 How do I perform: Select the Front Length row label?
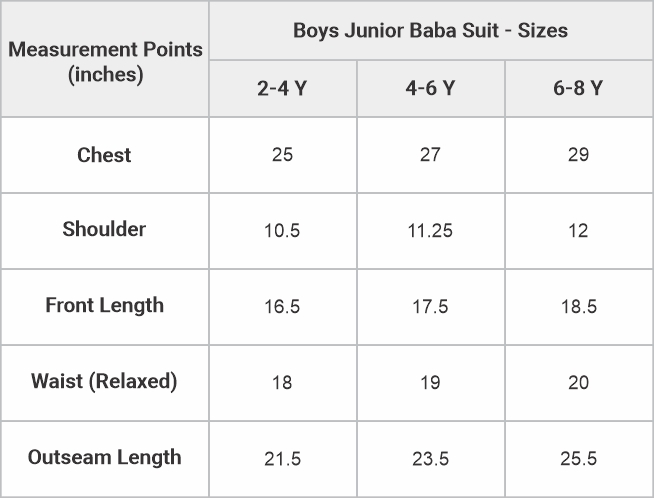pos(105,305)
